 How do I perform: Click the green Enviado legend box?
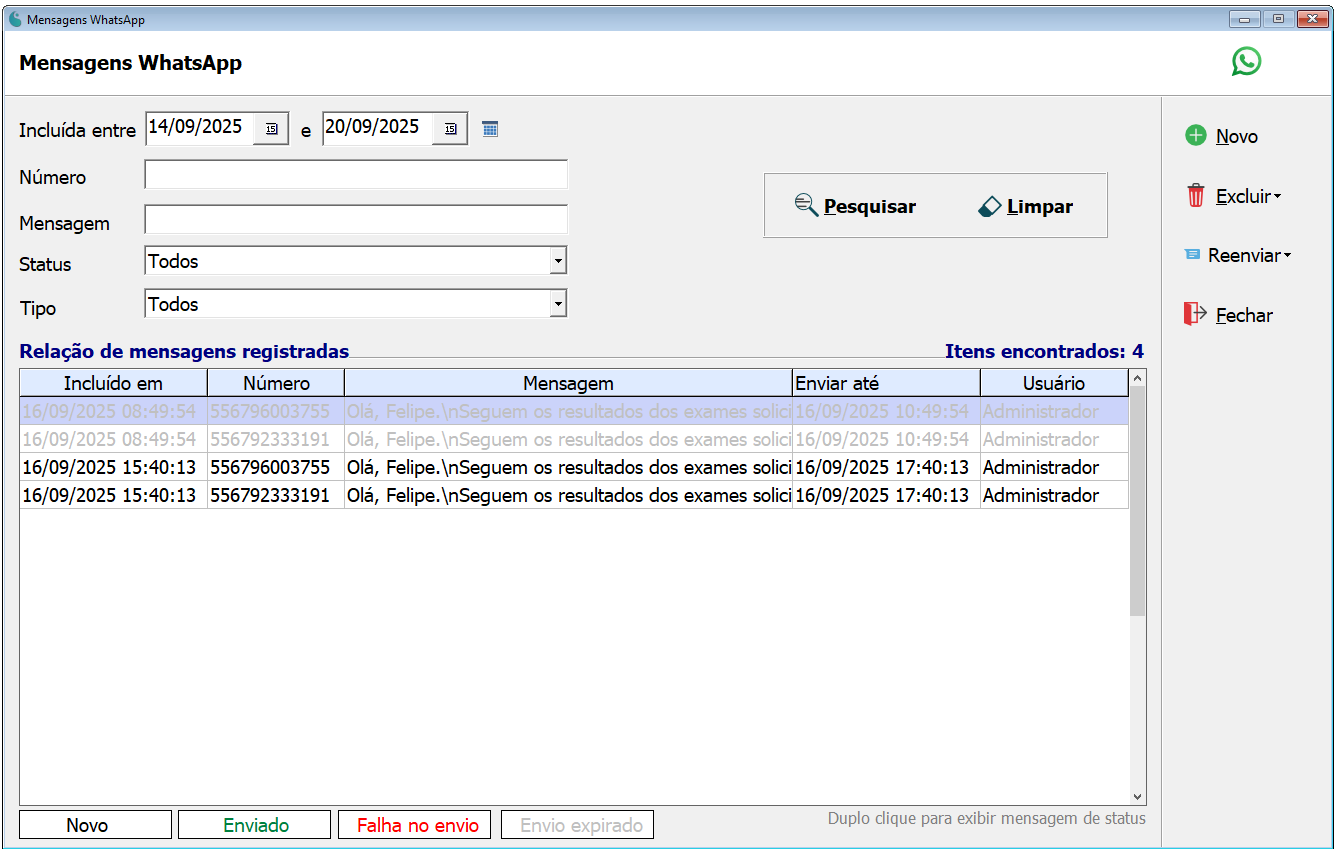(x=254, y=825)
